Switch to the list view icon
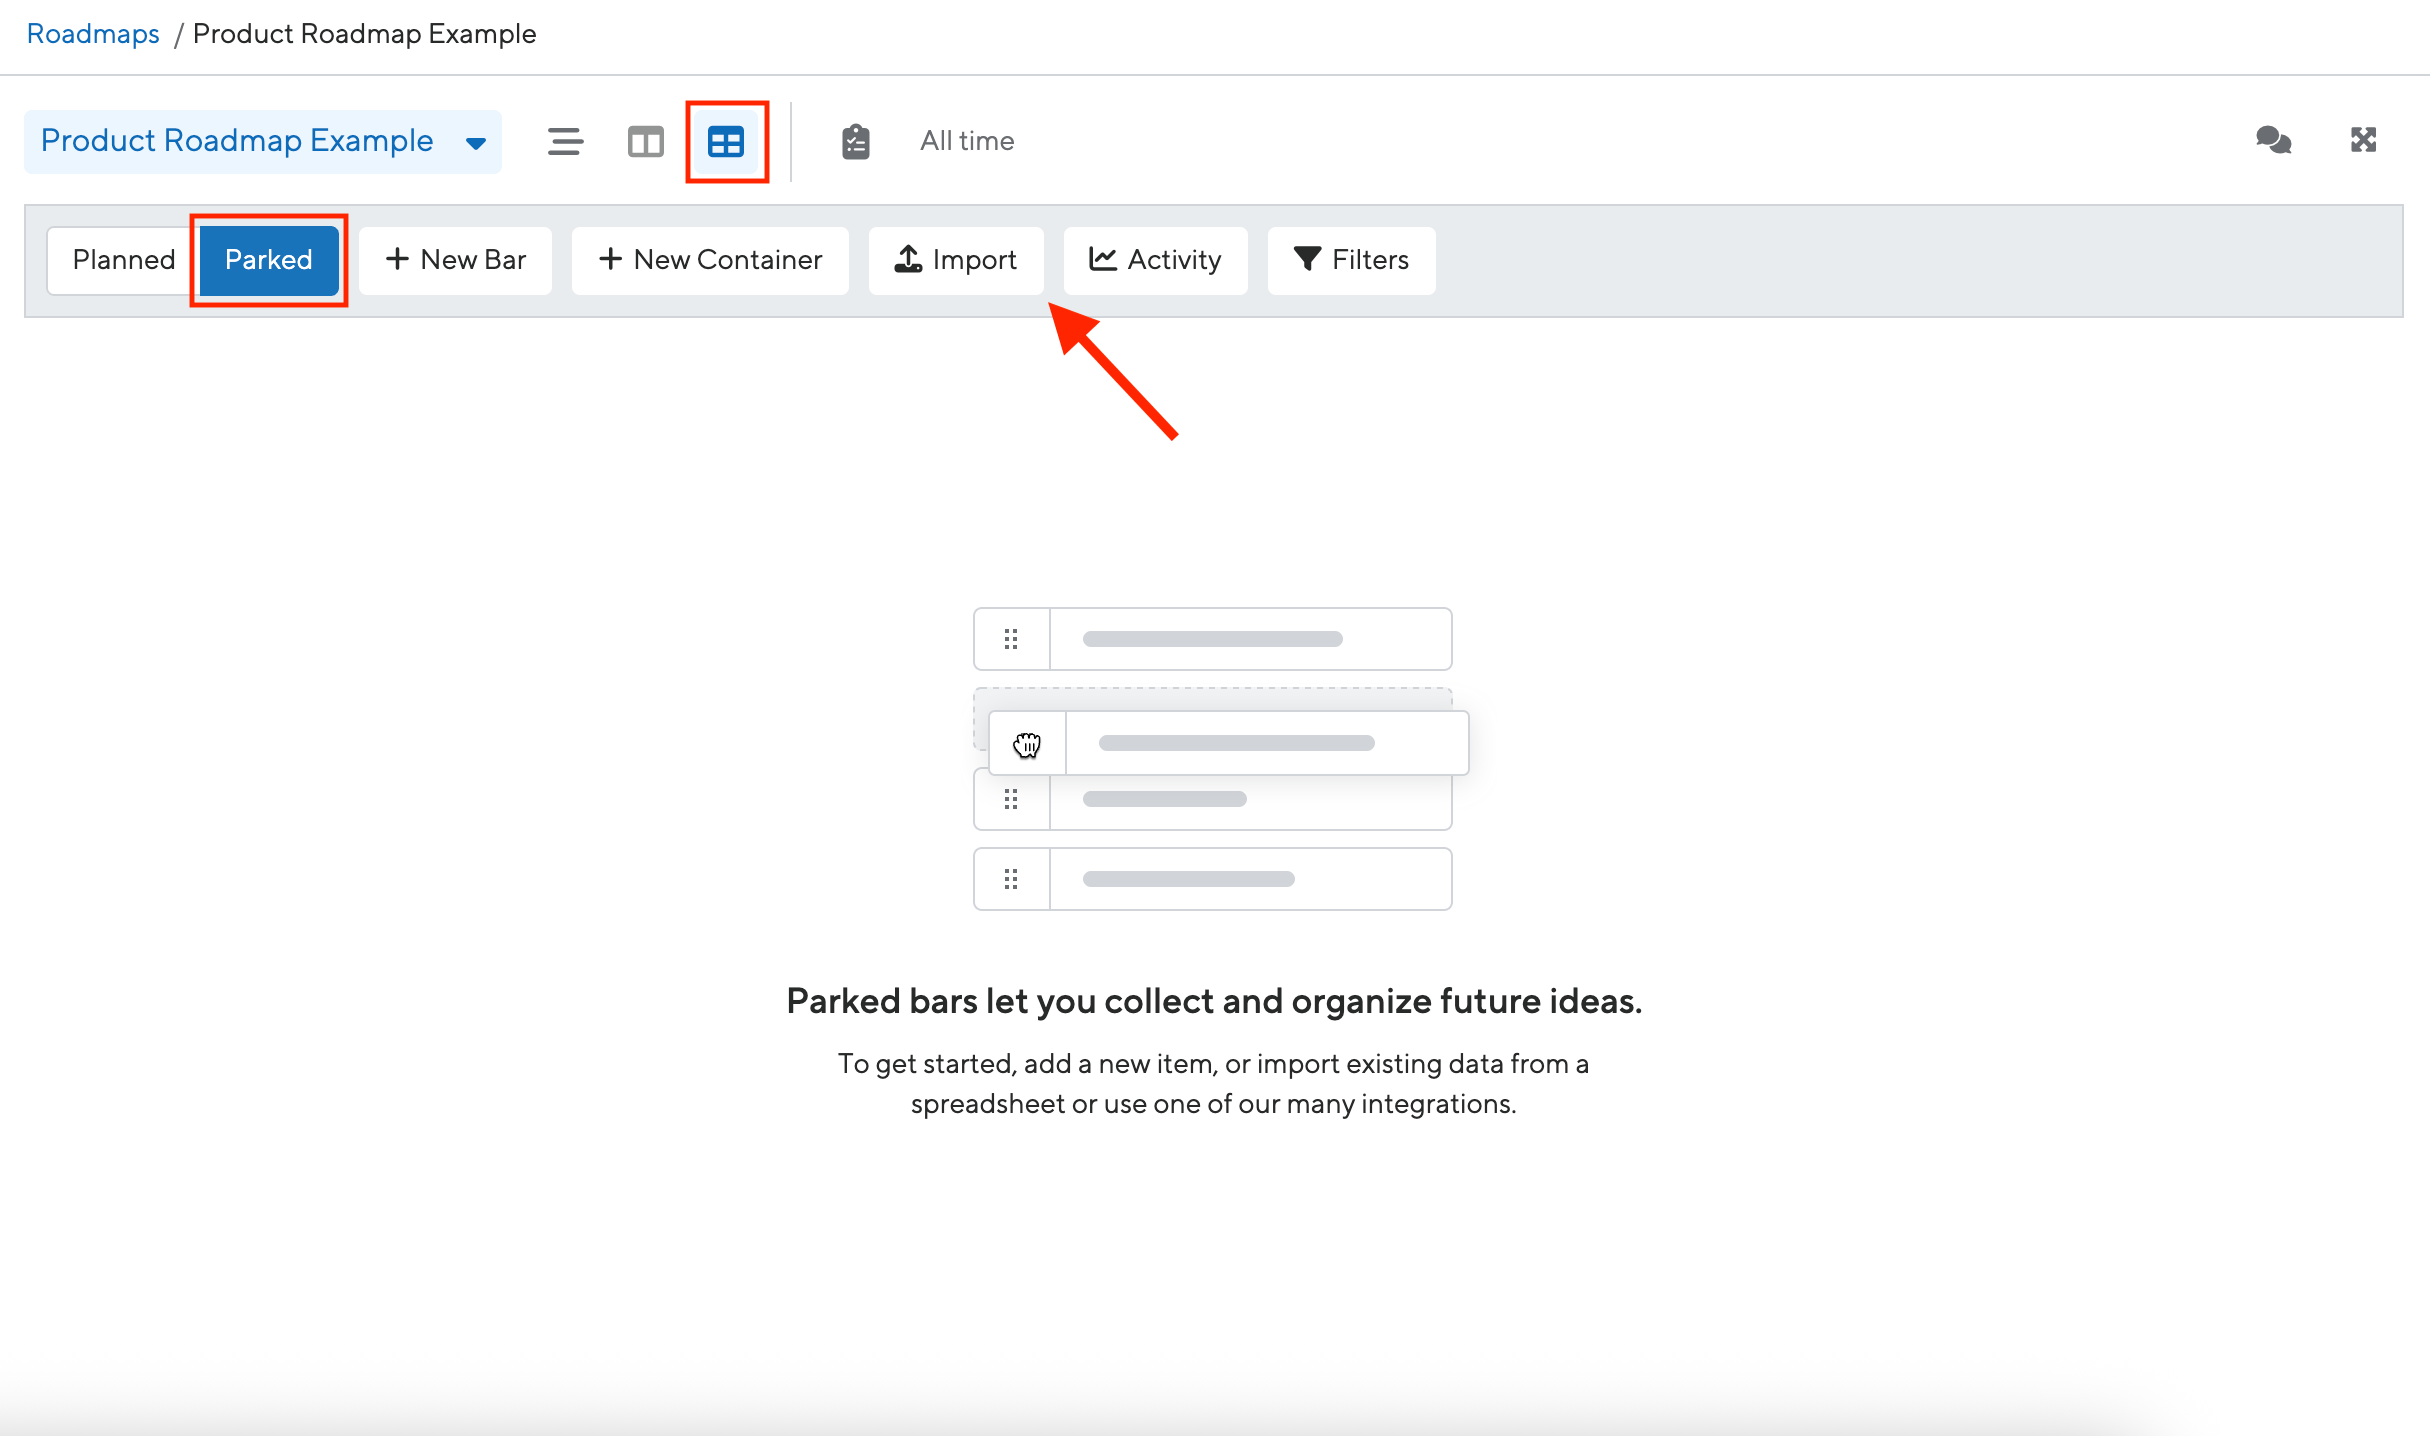Image resolution: width=2430 pixels, height=1436 pixels. (x=565, y=141)
